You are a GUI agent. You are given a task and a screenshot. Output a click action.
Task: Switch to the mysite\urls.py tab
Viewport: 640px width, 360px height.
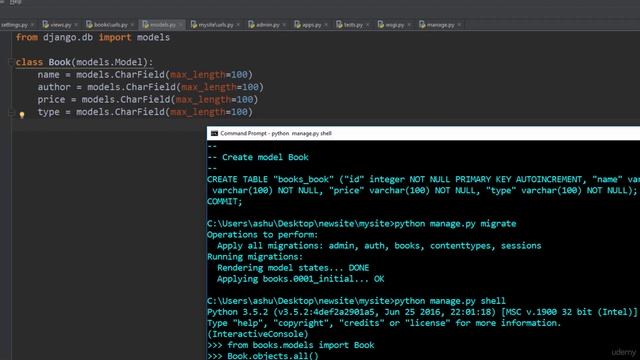[x=216, y=25]
